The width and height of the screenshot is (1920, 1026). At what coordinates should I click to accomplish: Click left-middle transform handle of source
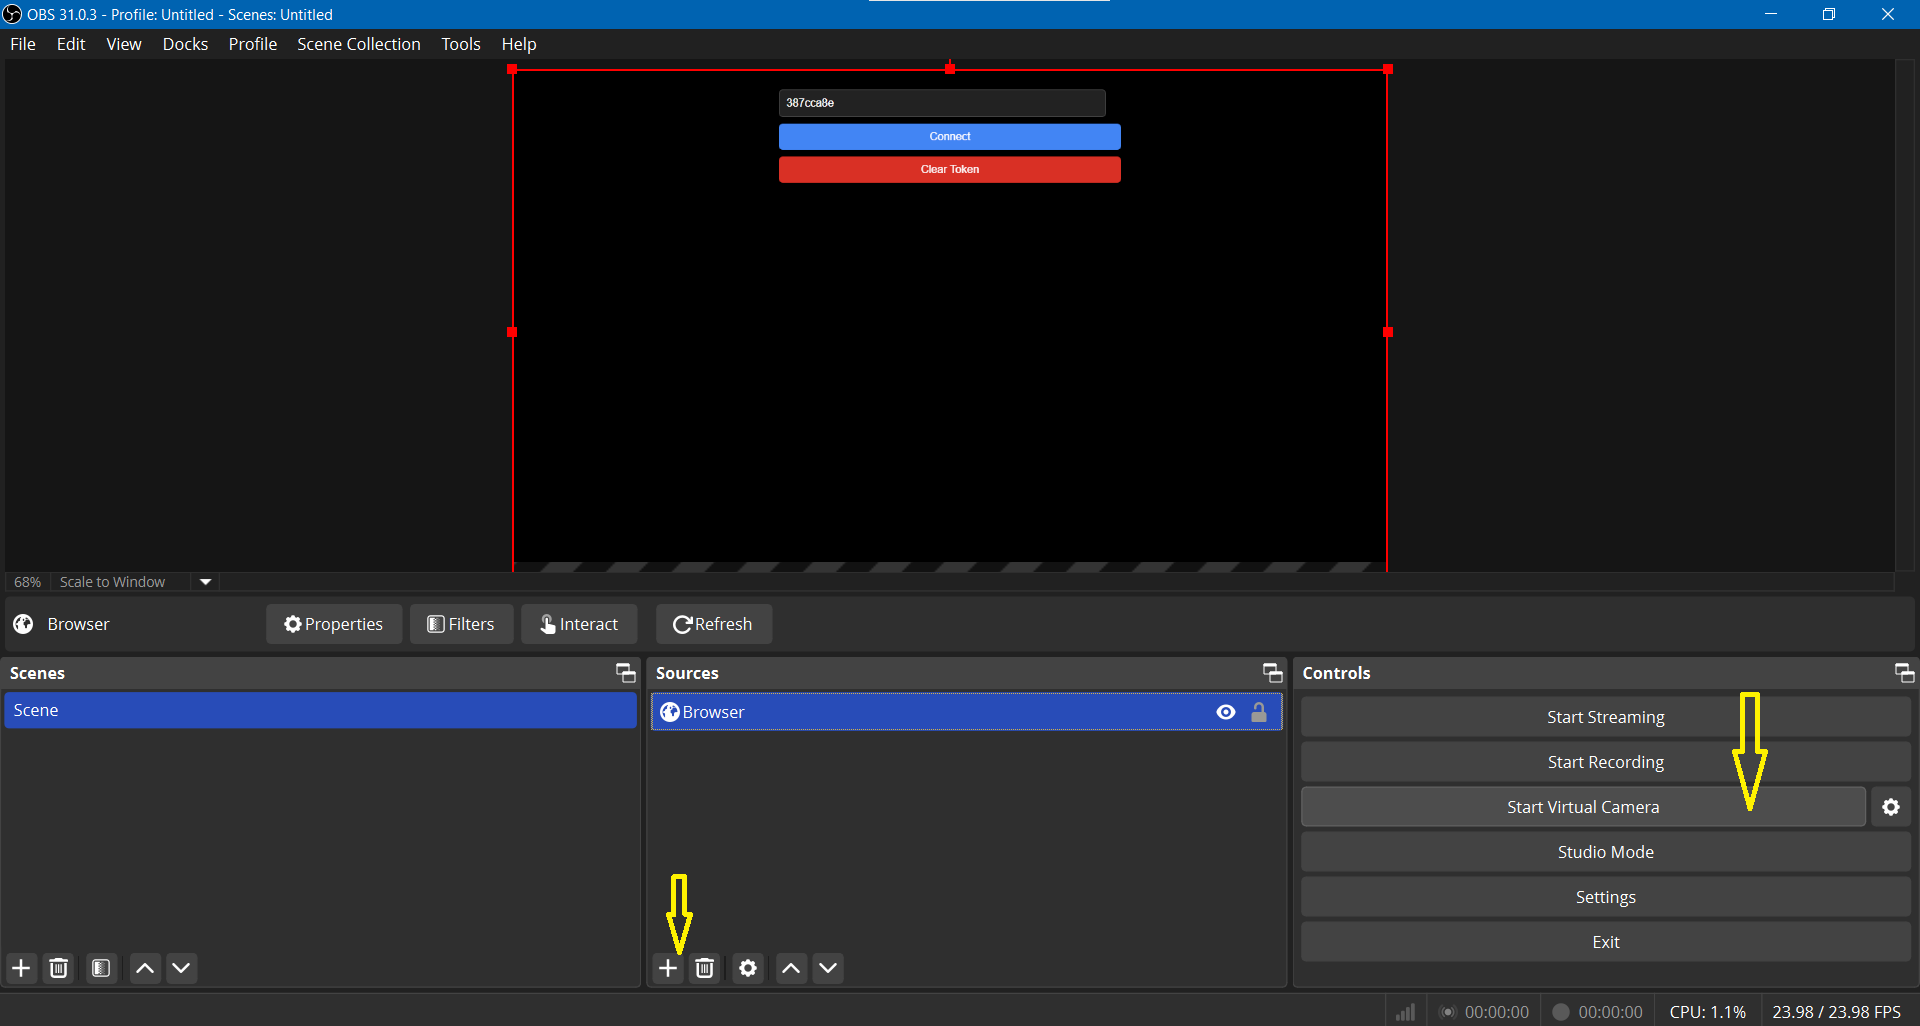pos(512,332)
